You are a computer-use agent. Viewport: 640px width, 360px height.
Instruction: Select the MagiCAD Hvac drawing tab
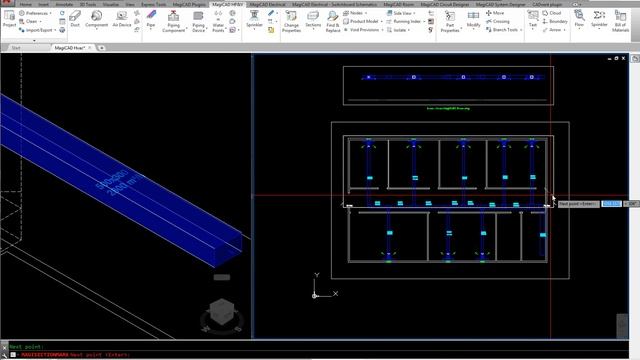tap(69, 48)
